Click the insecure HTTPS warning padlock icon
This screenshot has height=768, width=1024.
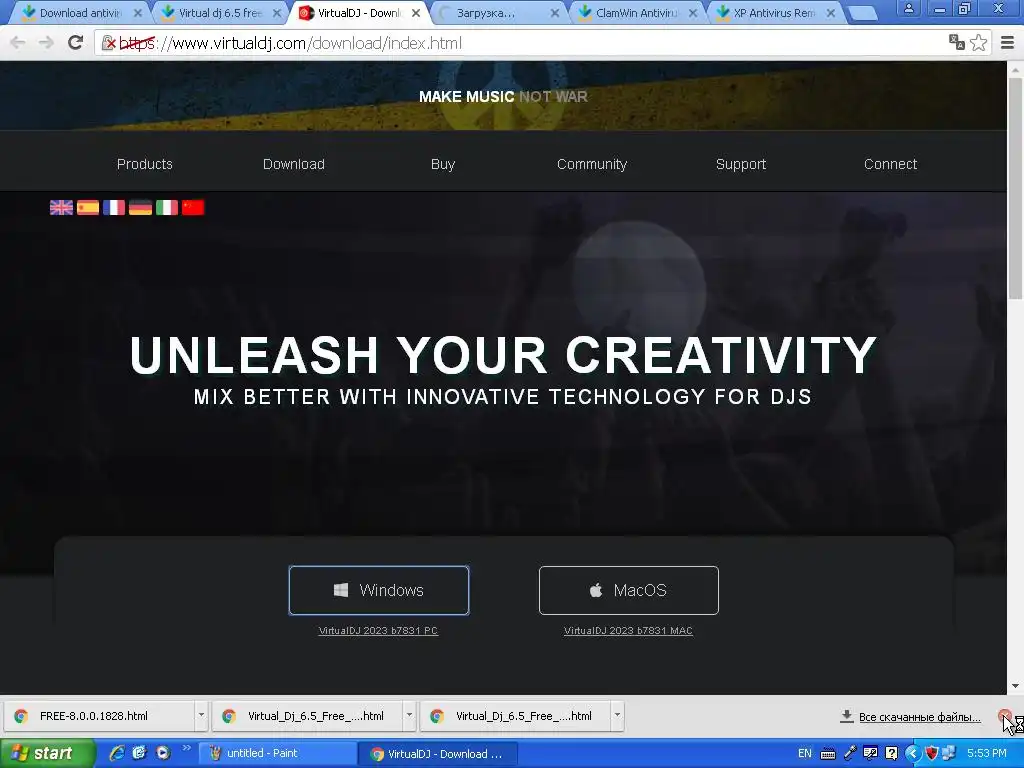coord(109,43)
